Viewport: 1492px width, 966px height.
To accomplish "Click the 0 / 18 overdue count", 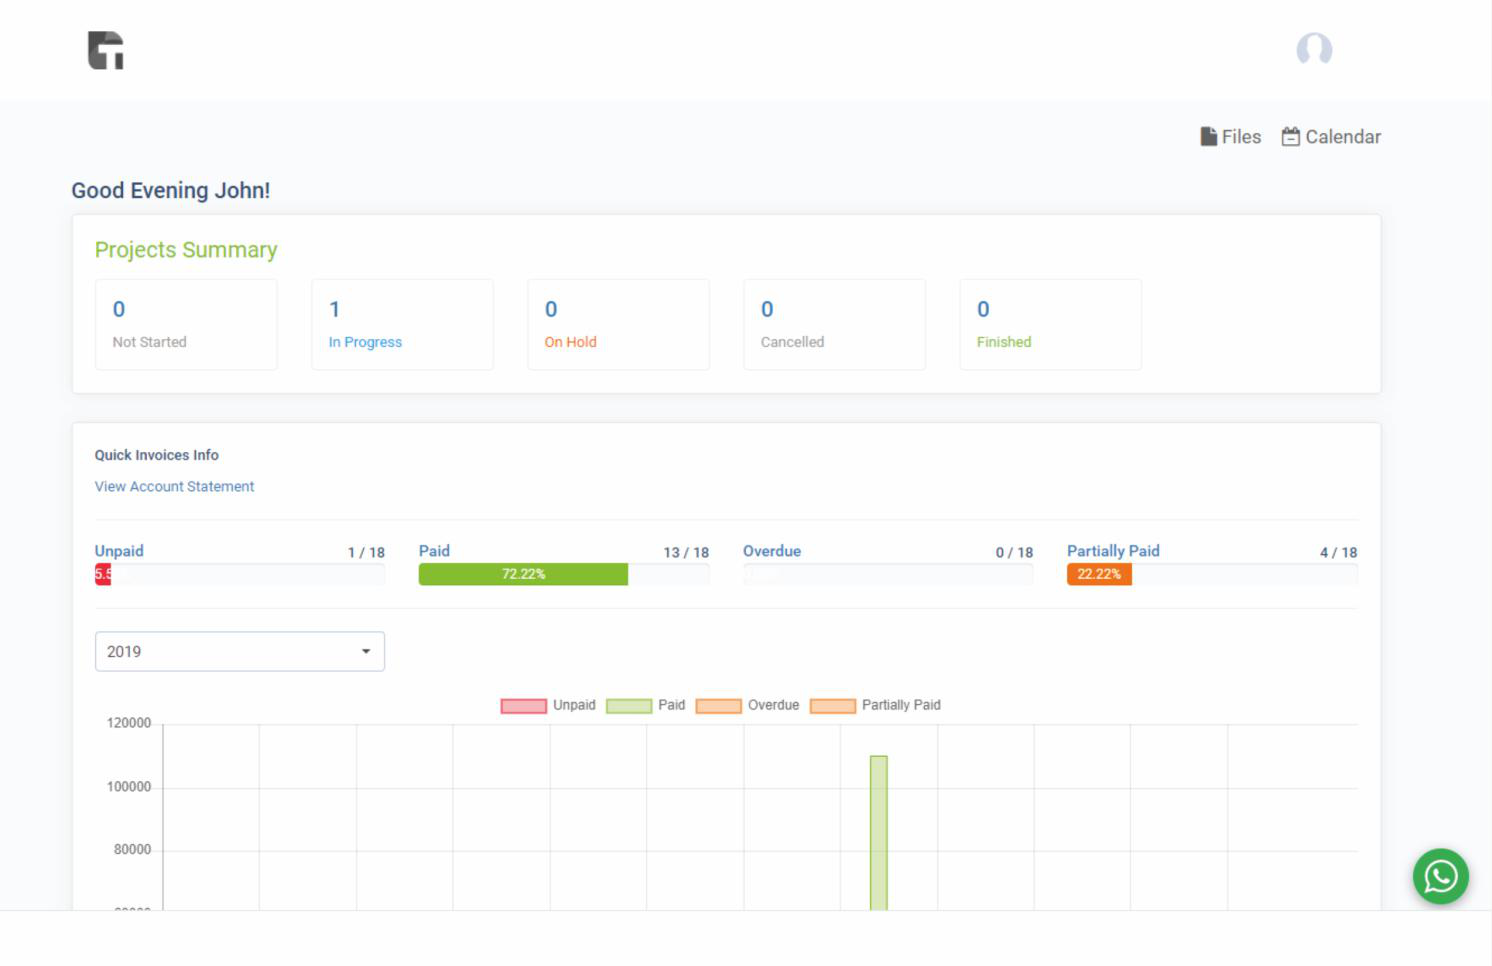I will click(x=1014, y=552).
